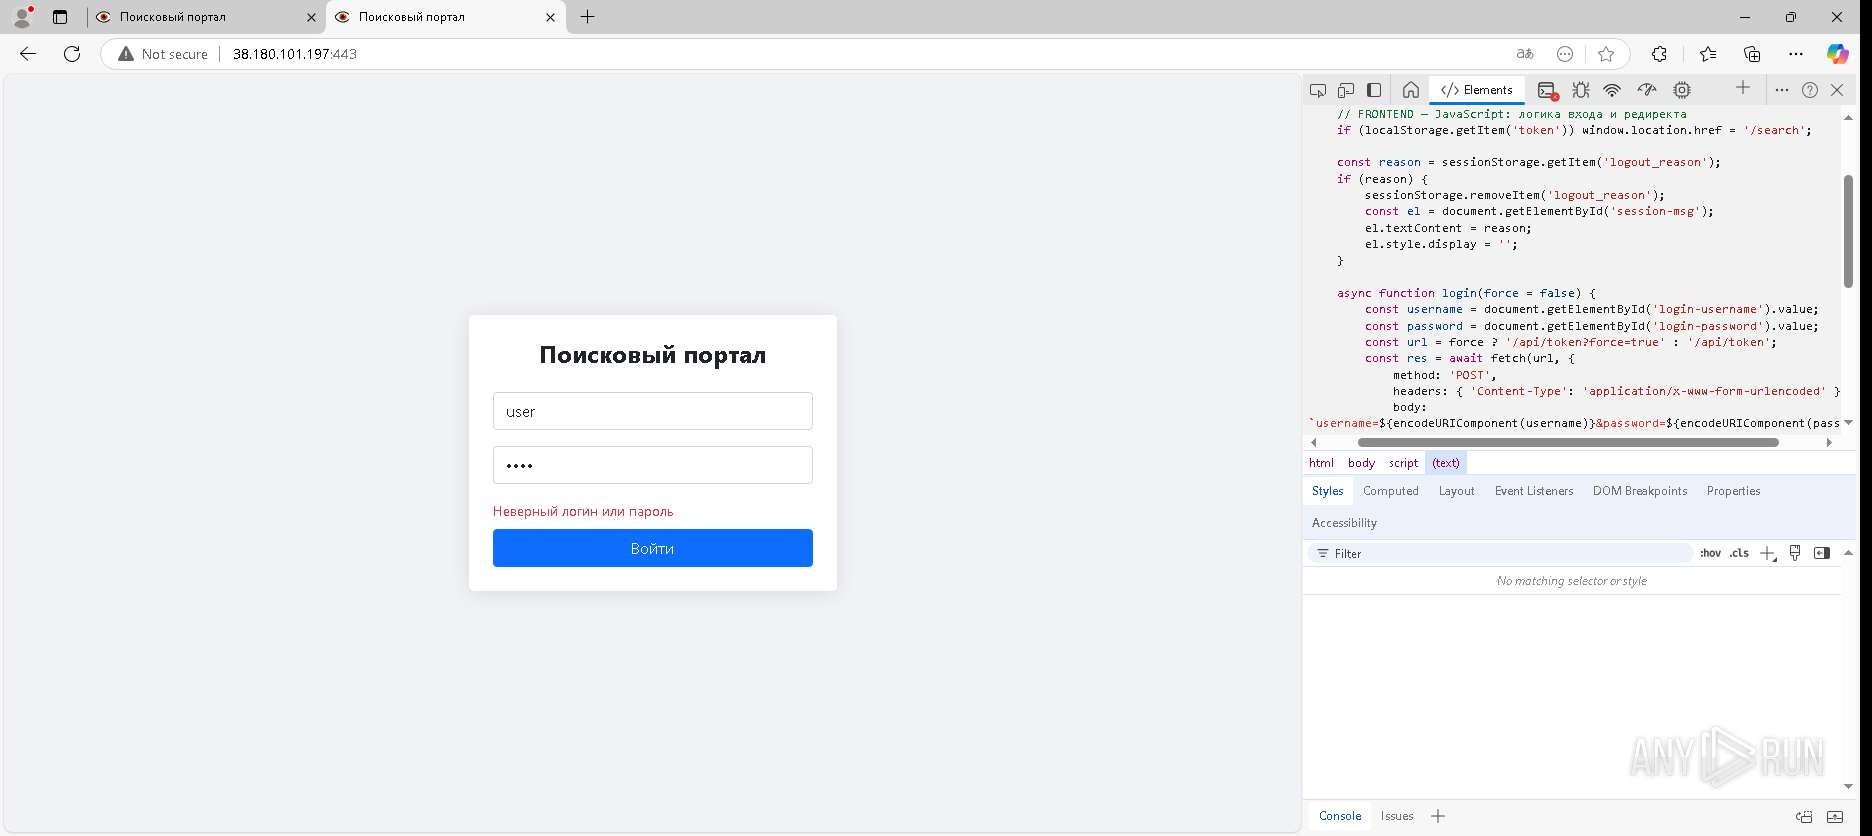This screenshot has height=836, width=1872.
Task: Click the vertical scrollbar in Elements pane
Action: pos(1848,231)
